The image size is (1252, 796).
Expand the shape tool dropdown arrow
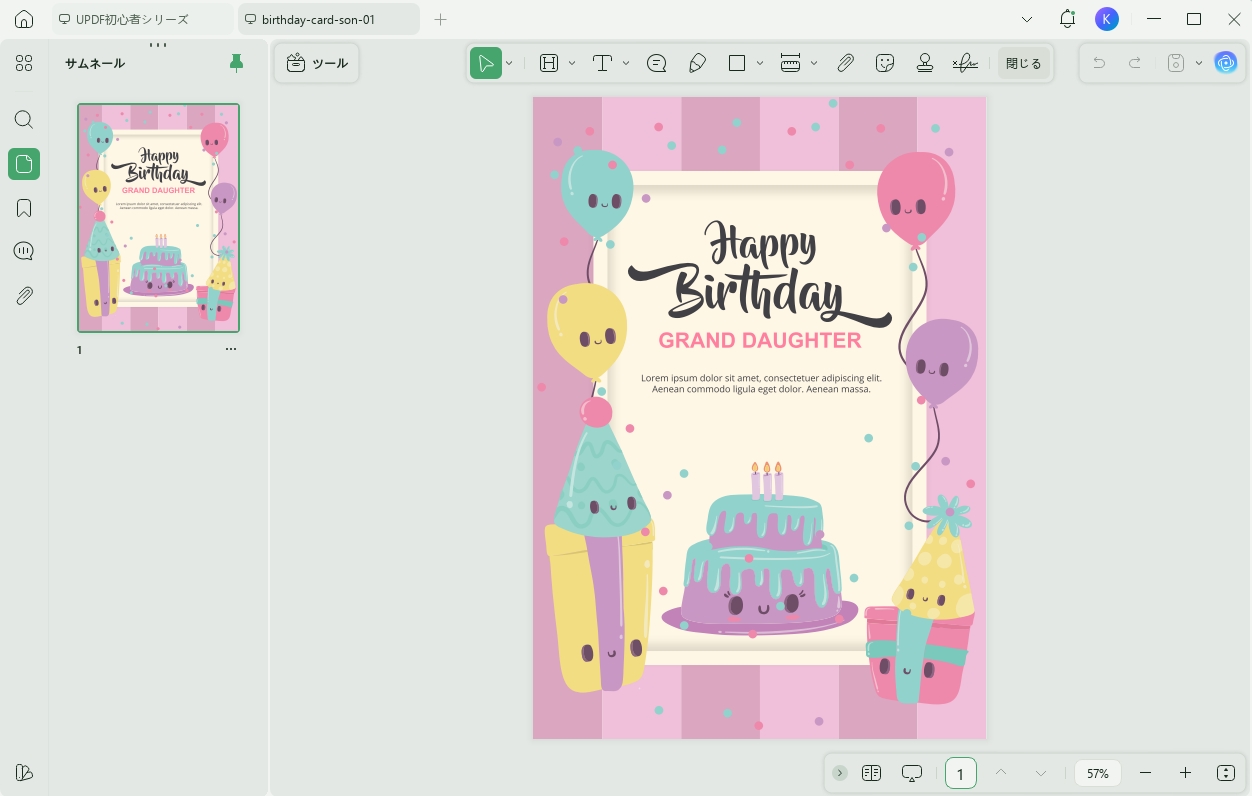[x=760, y=63]
